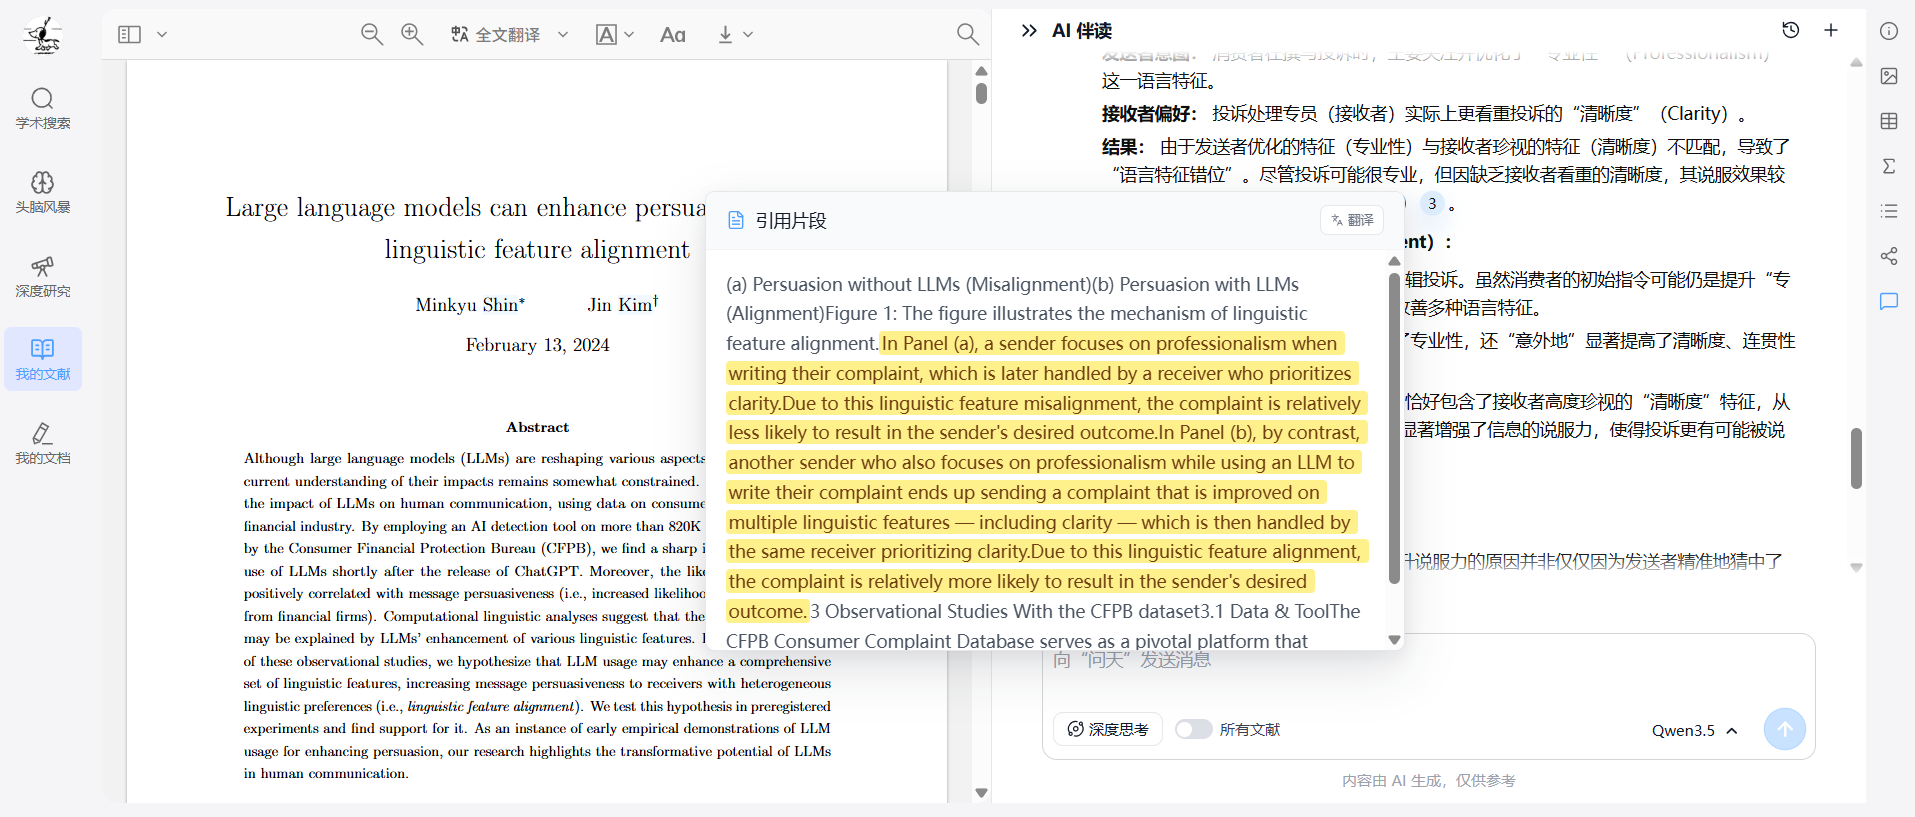This screenshot has width=1915, height=817.
Task: Focus the 向“问天”发送消息 input box
Action: pyautogui.click(x=1428, y=668)
